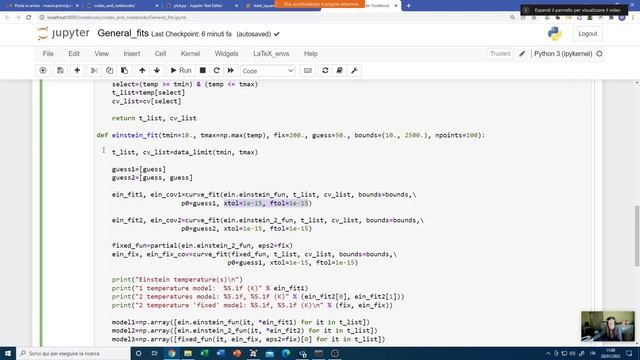Screen dimensions: 640x360
Task: Click the refresh arrows toolbar icon
Action: (x=325, y=71)
